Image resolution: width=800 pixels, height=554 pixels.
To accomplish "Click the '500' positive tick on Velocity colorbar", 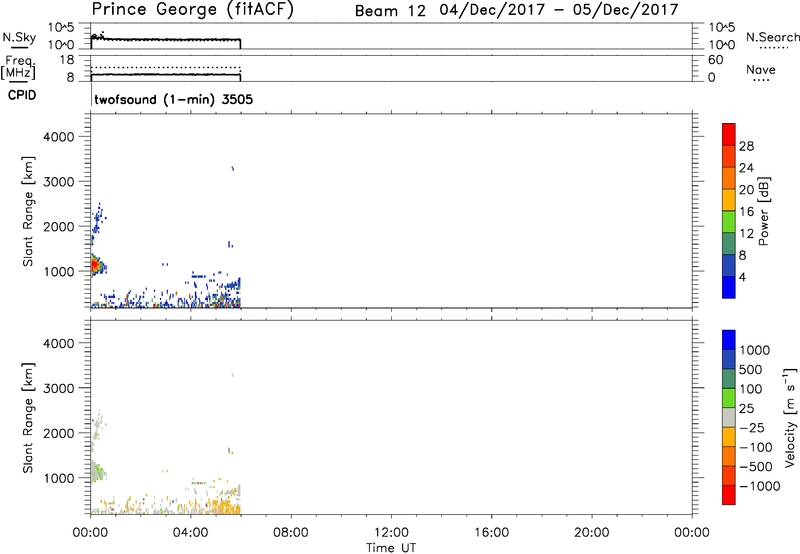I will point(751,370).
